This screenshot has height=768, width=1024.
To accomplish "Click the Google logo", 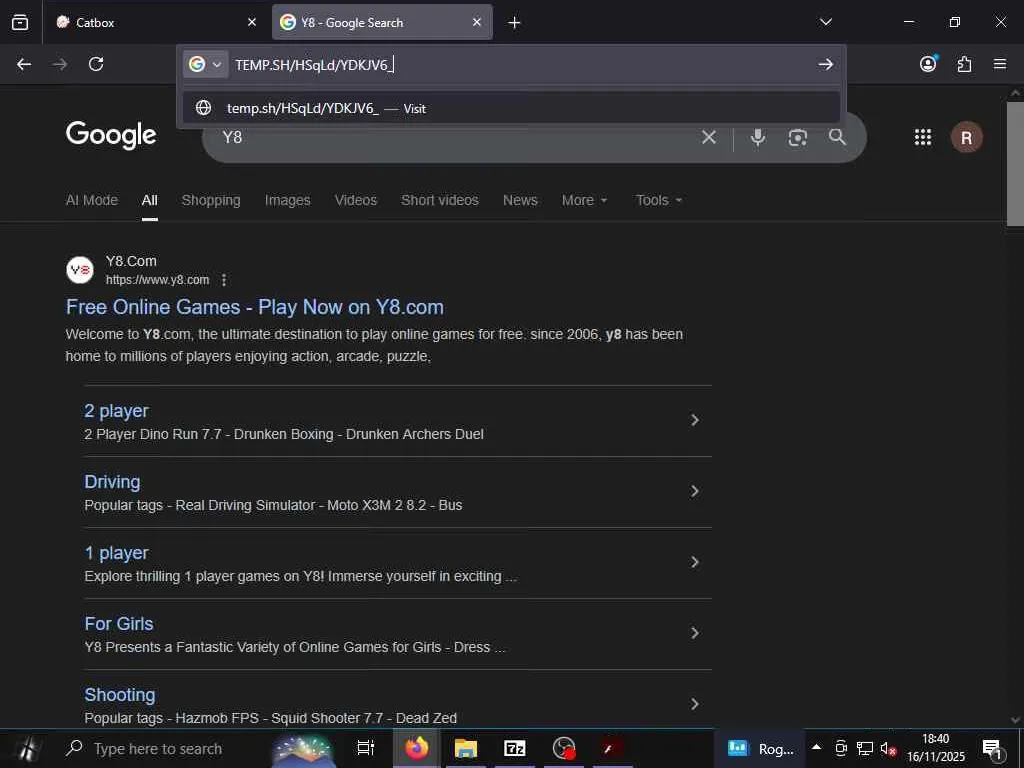I will click(x=111, y=135).
